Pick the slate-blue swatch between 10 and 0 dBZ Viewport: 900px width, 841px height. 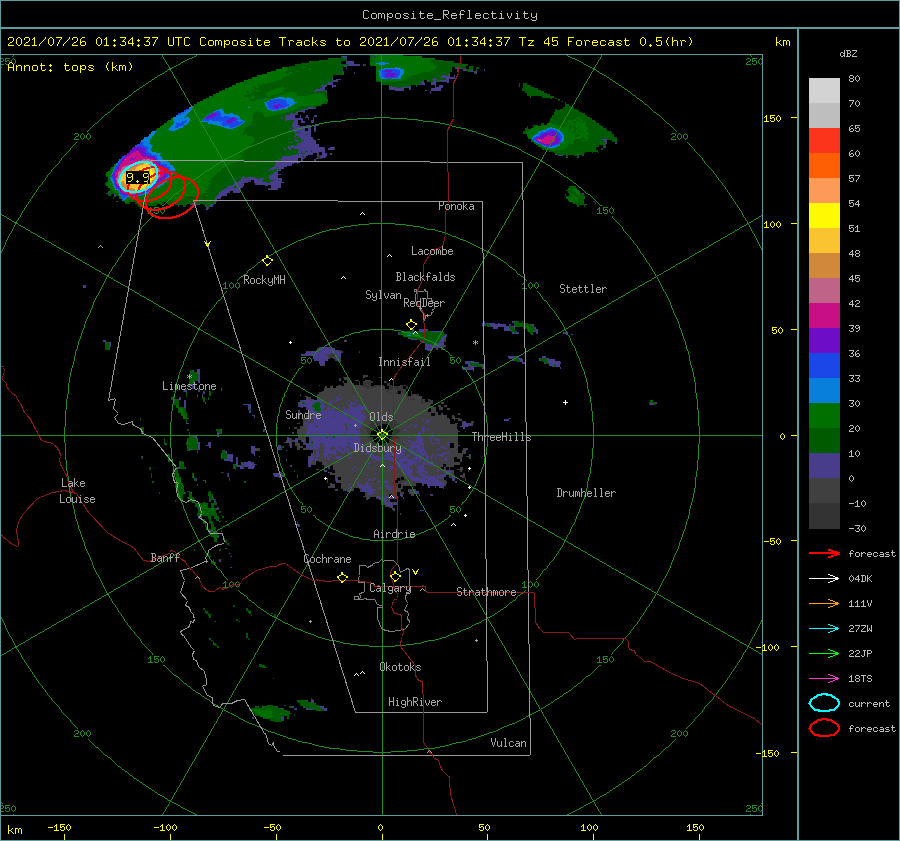point(824,466)
